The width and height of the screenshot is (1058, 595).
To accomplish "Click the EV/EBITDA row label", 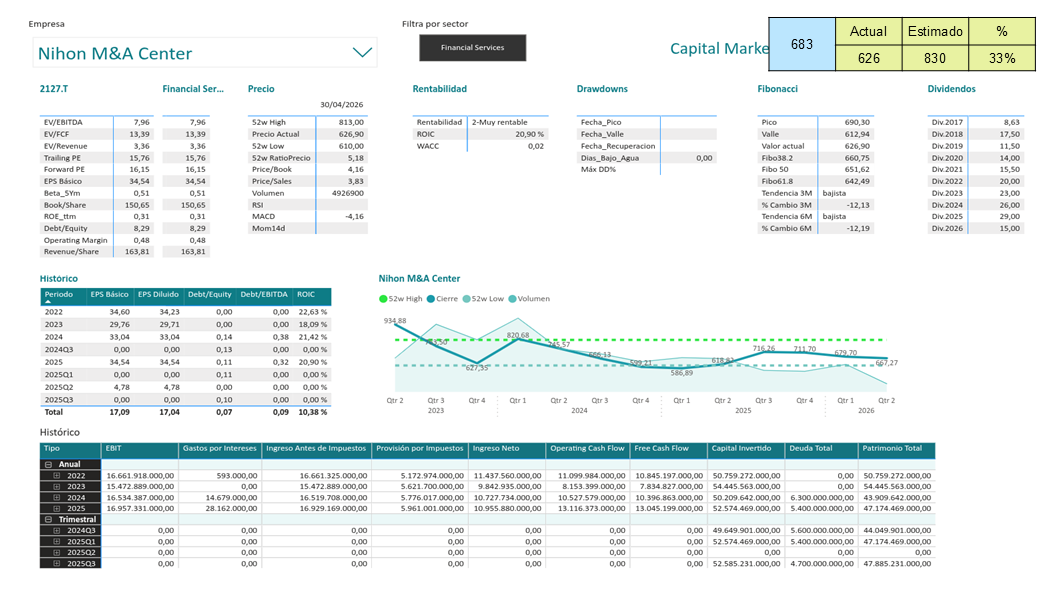I will [63, 123].
